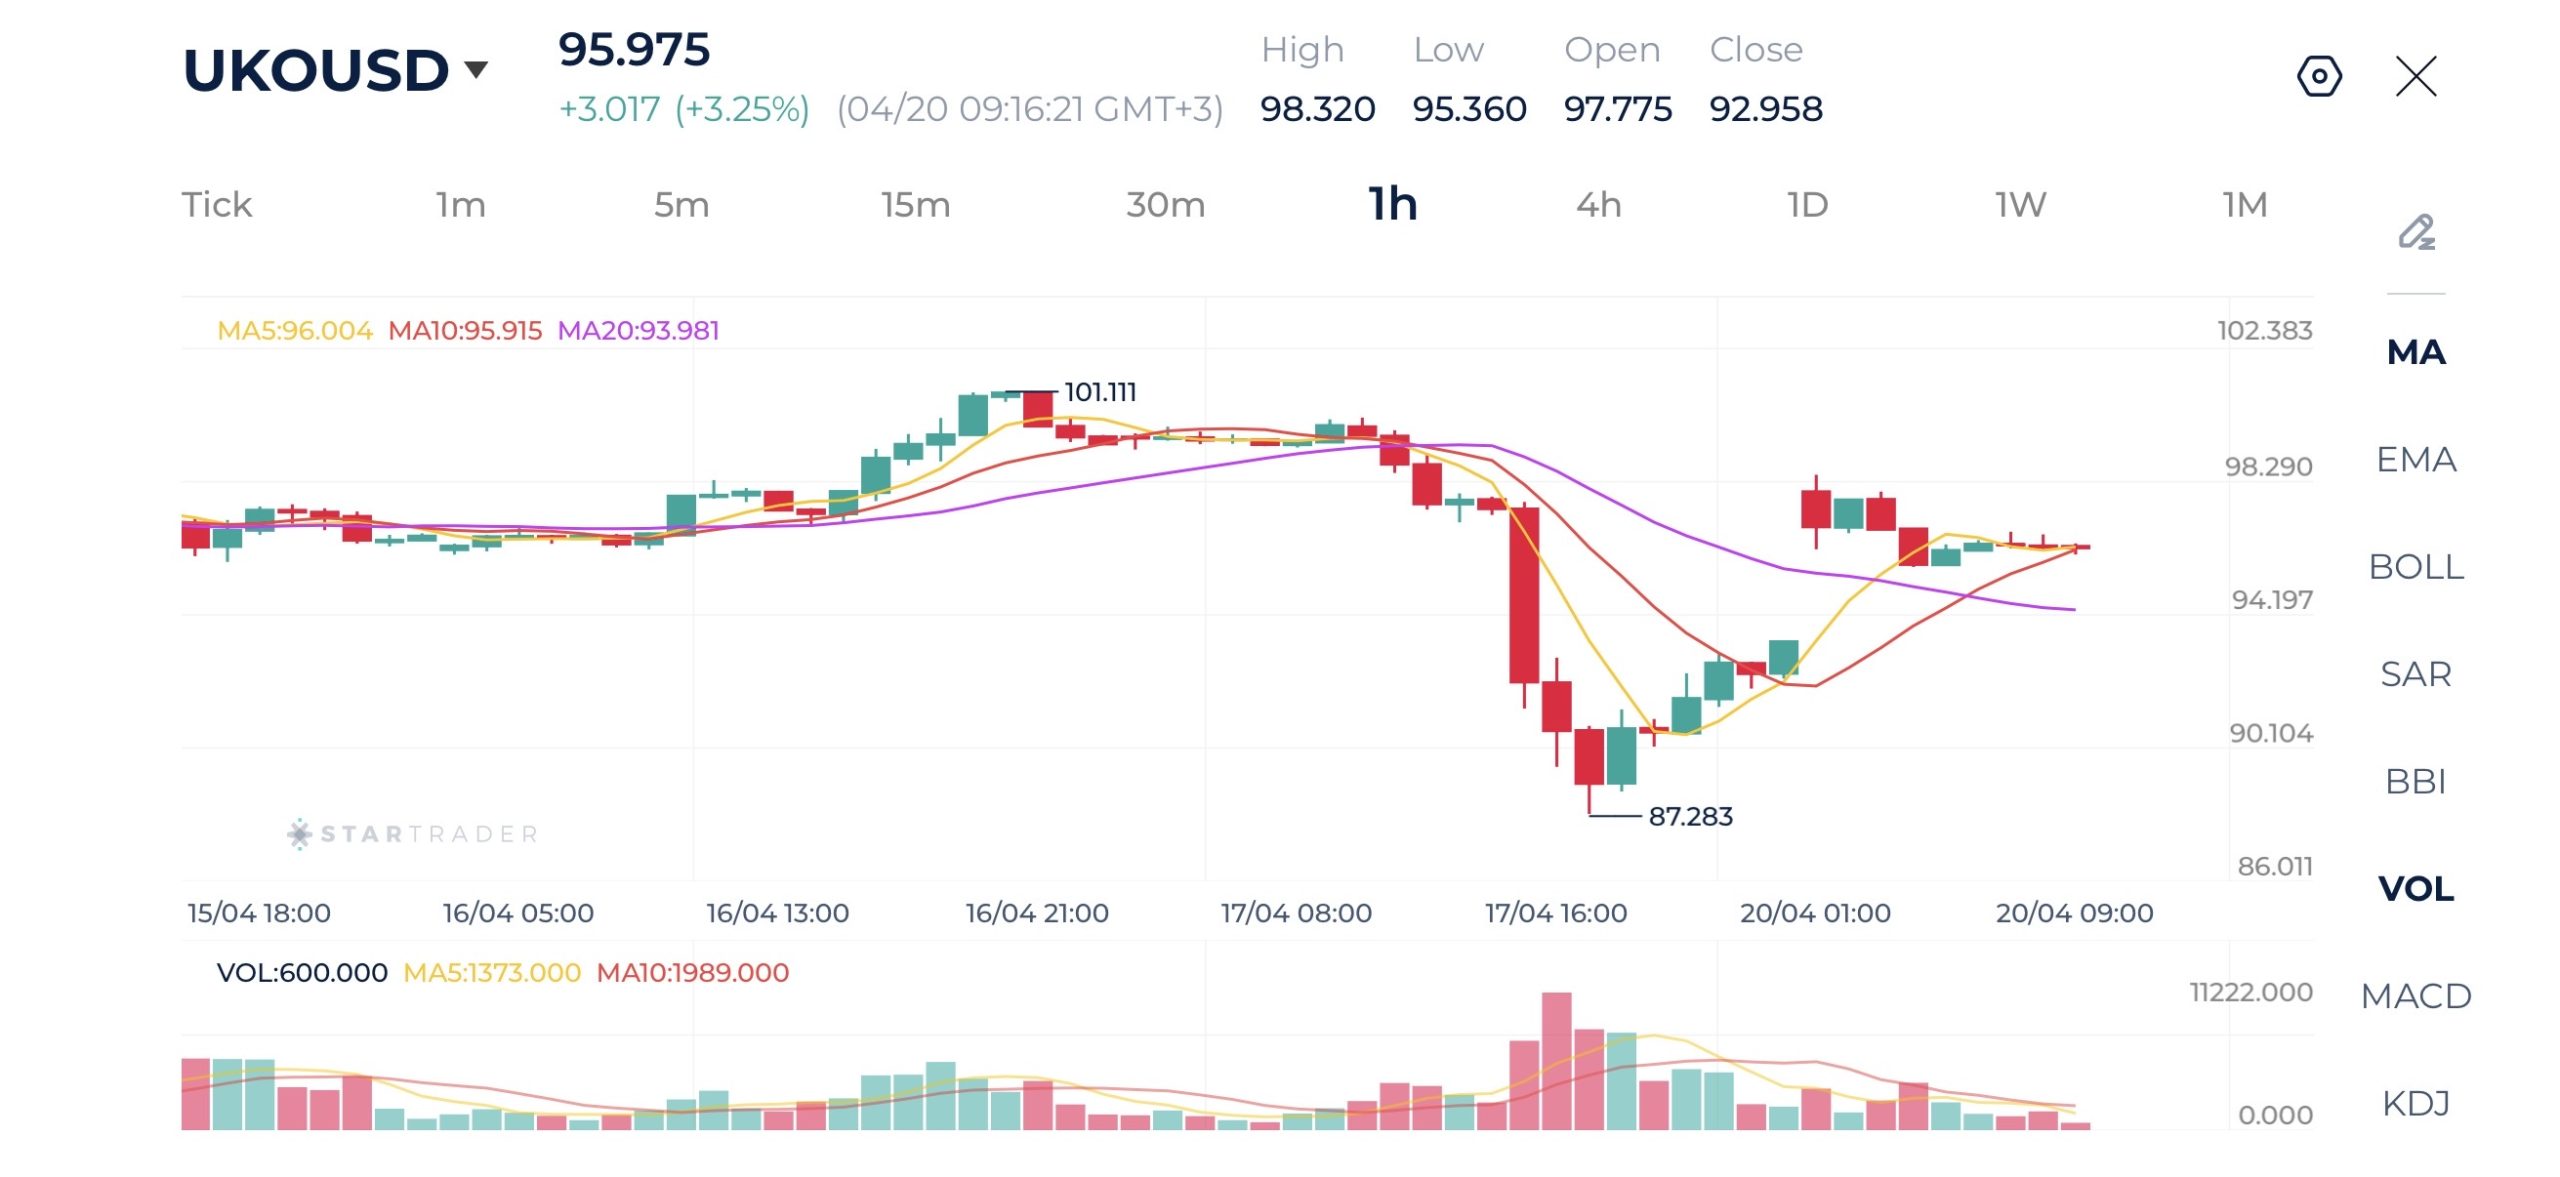Choose the 15m timeframe
Viewport: 2560px width, 1177px height.
coord(915,205)
